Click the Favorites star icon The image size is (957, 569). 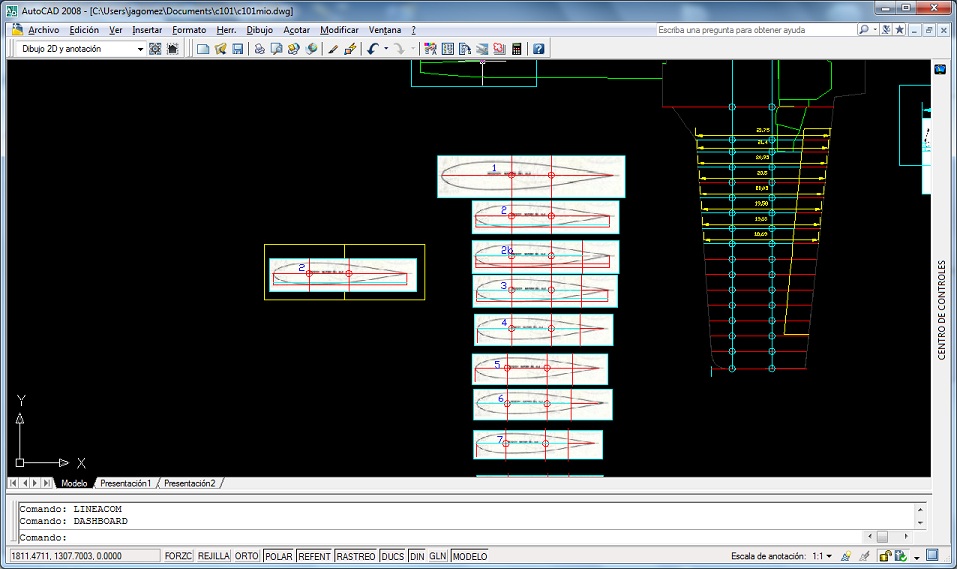click(x=899, y=30)
